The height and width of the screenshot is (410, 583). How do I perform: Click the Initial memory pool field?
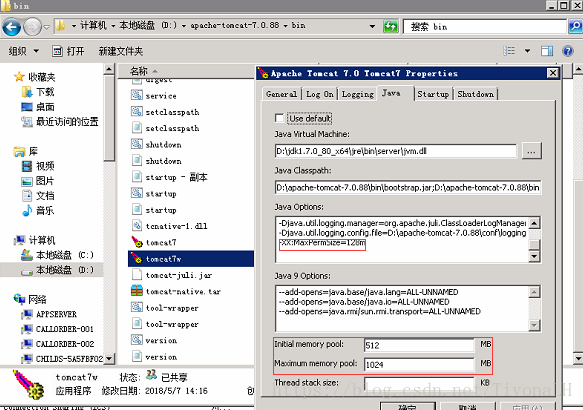pos(419,345)
